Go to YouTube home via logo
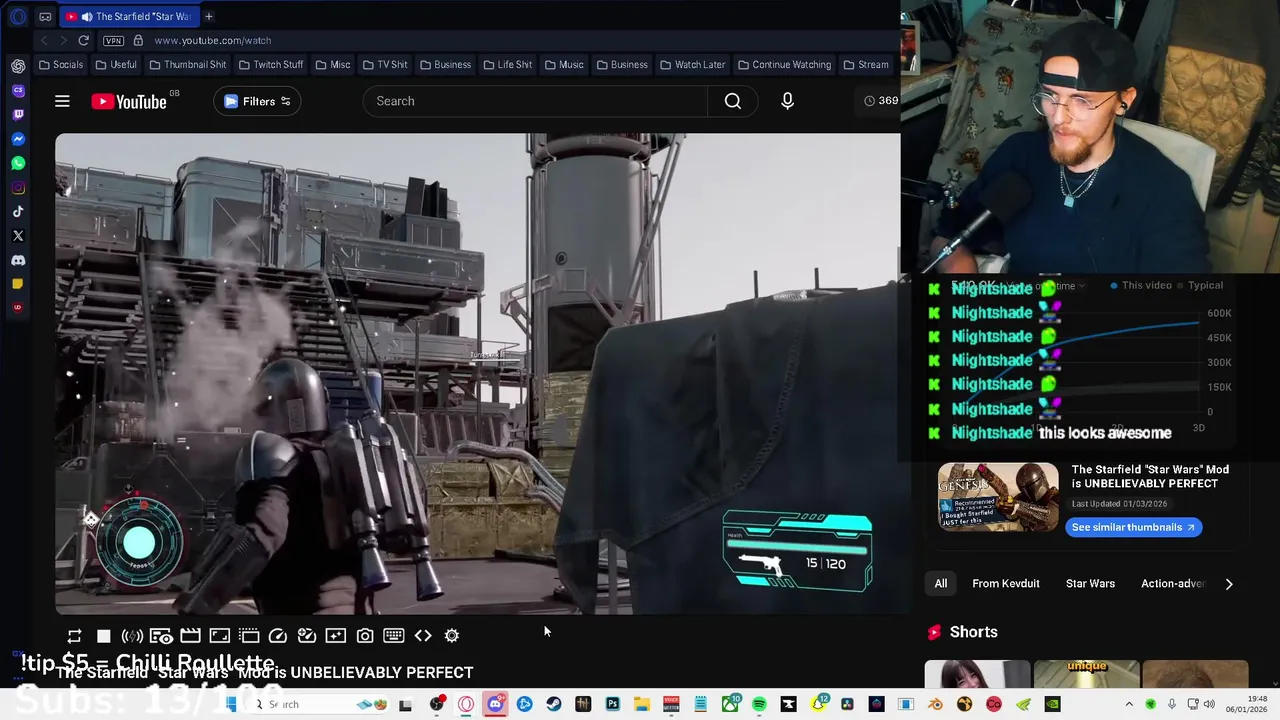 point(129,101)
